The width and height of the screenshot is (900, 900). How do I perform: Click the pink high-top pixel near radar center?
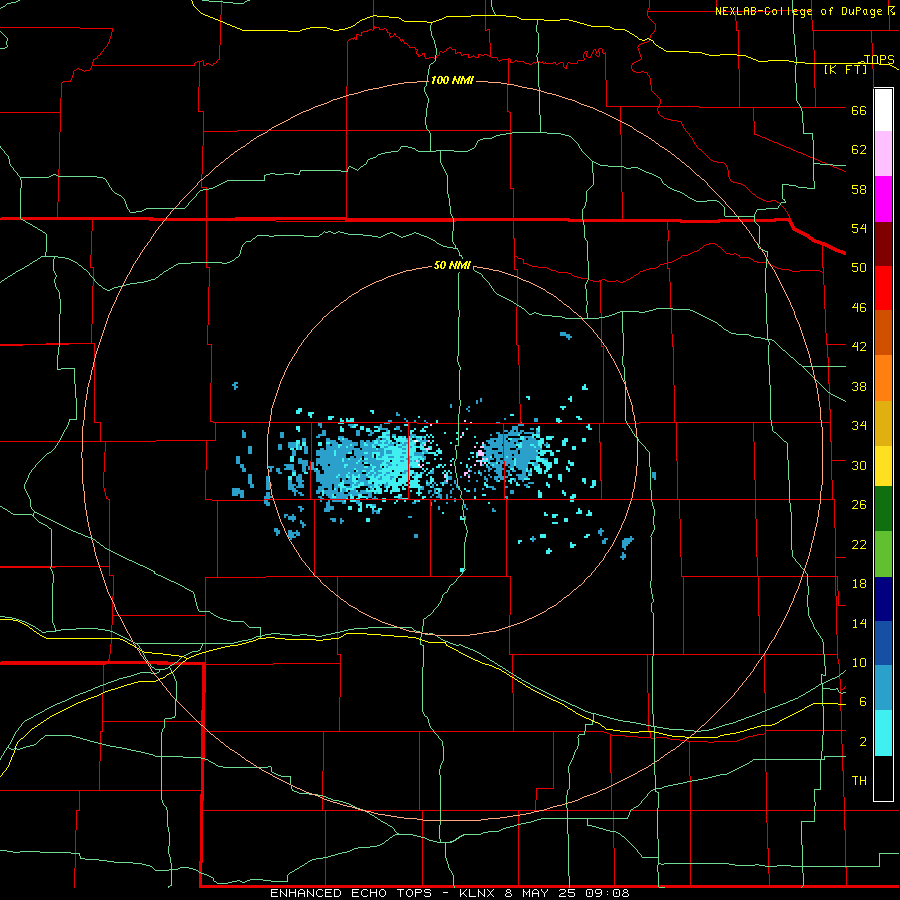pyautogui.click(x=480, y=455)
